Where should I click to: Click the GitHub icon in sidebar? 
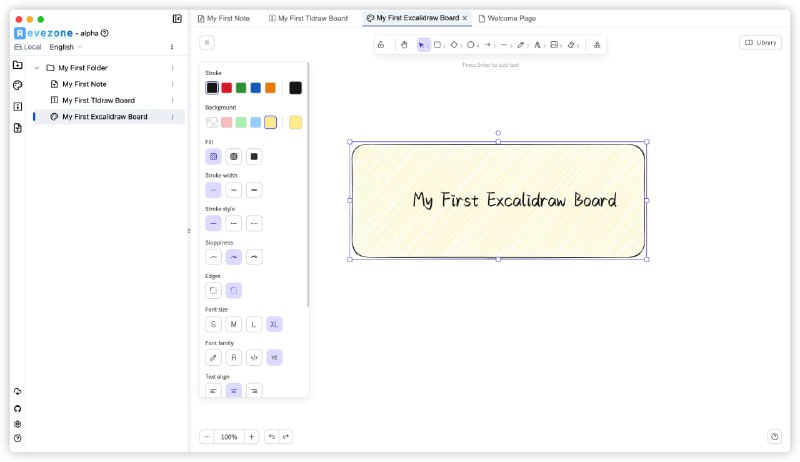point(17,408)
